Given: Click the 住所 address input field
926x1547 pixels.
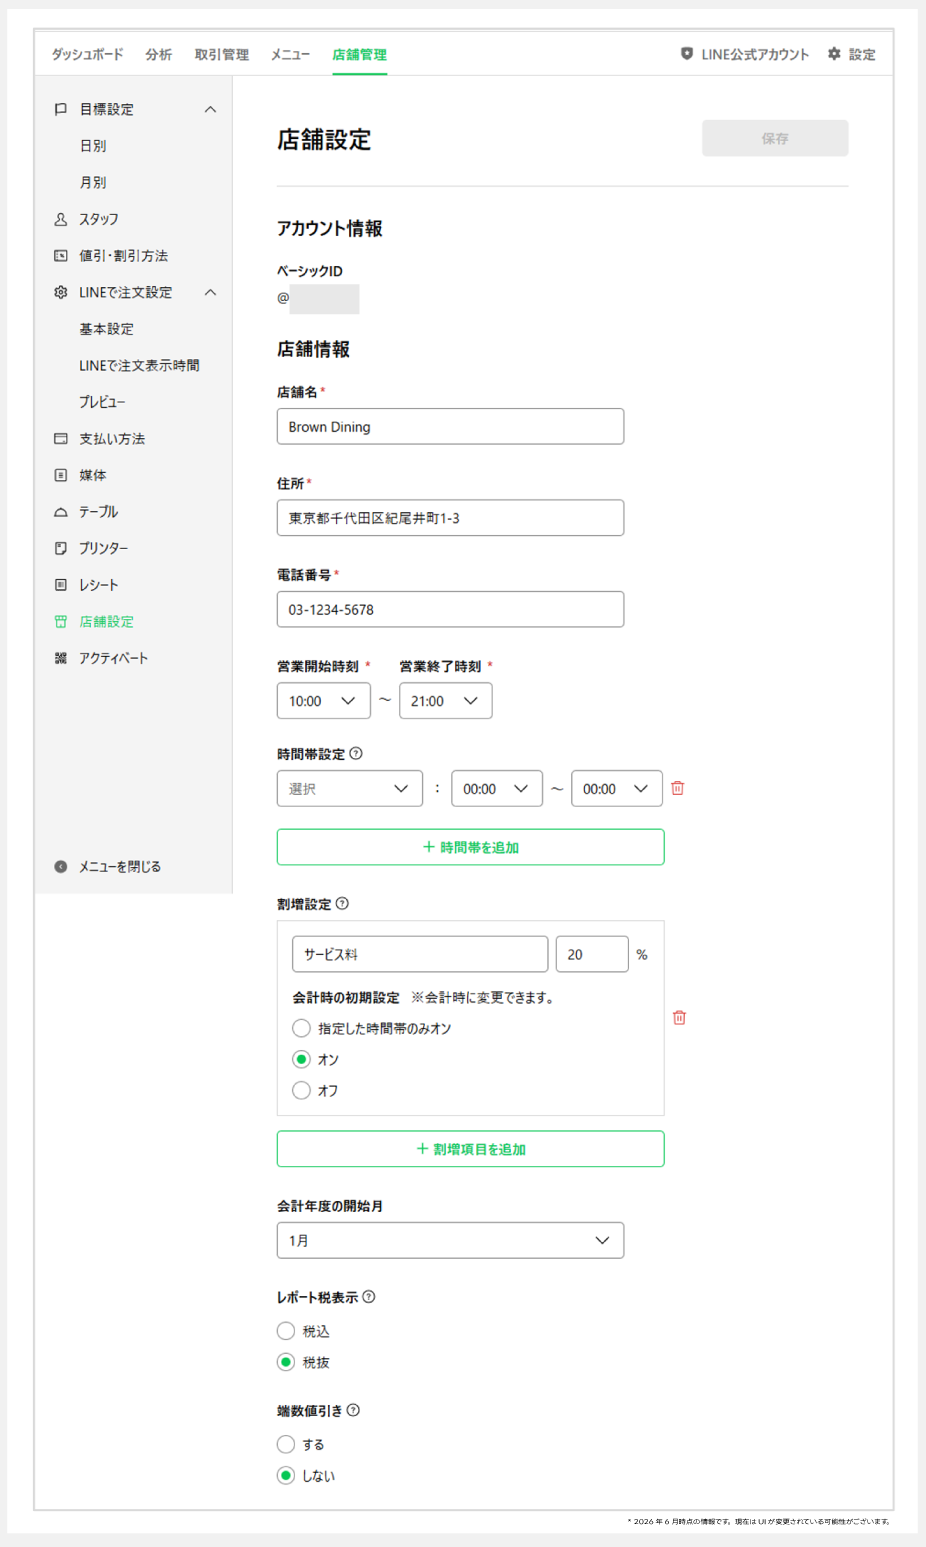Looking at the screenshot, I should 450,518.
